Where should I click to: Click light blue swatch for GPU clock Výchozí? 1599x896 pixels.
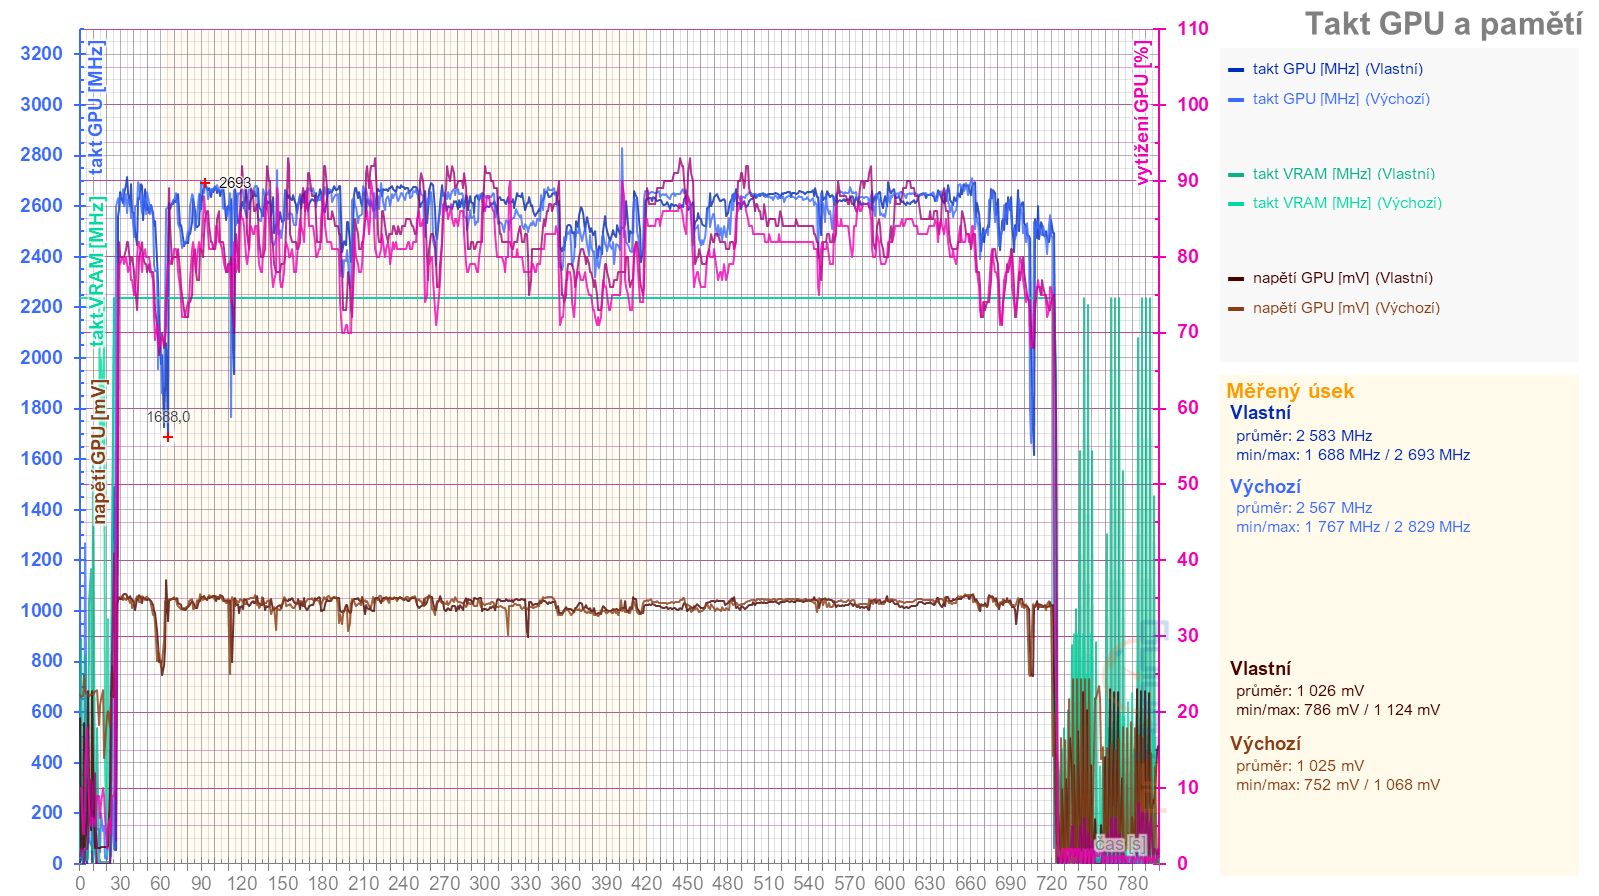point(1236,100)
